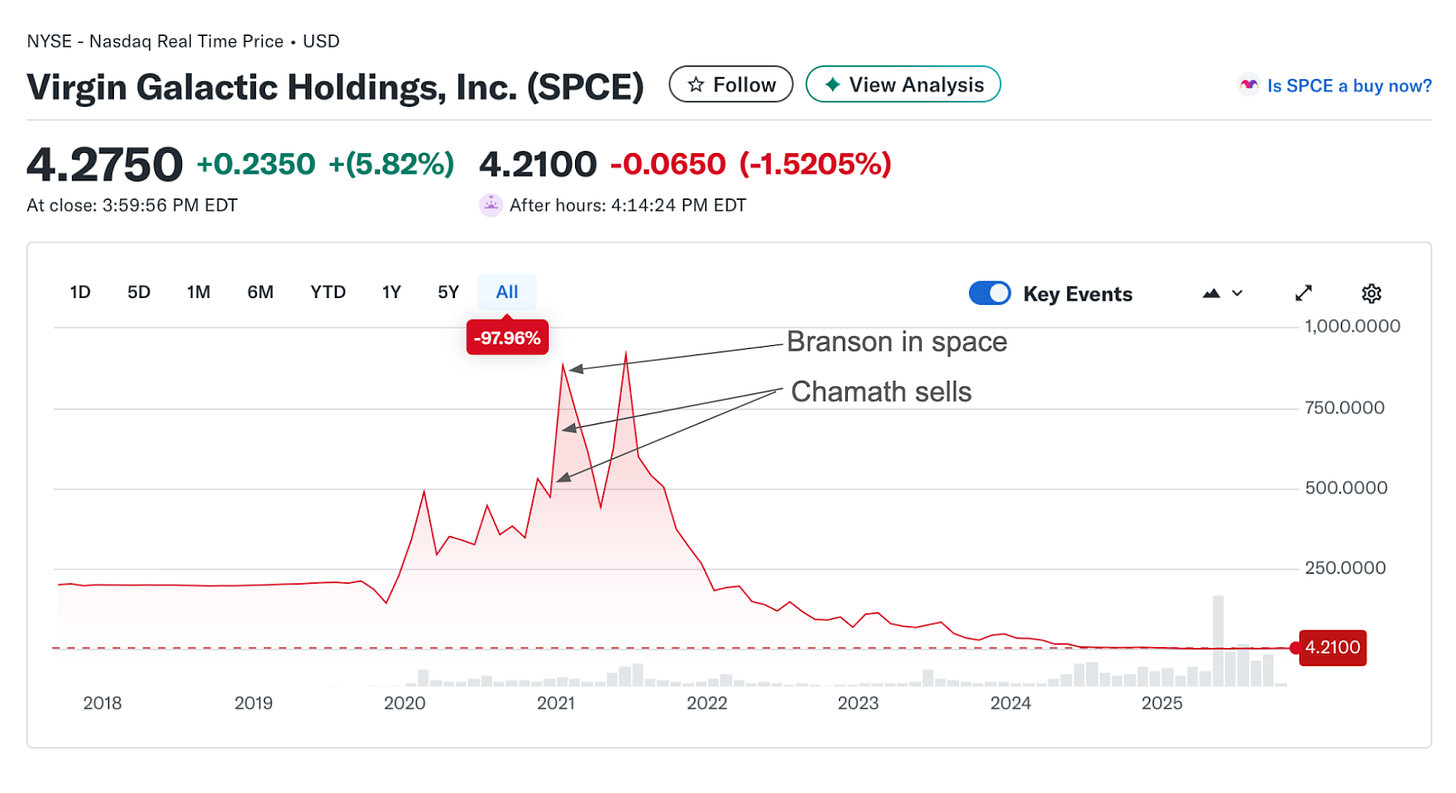Select the 1D time range tab
The width and height of the screenshot is (1456, 793).
[80, 292]
